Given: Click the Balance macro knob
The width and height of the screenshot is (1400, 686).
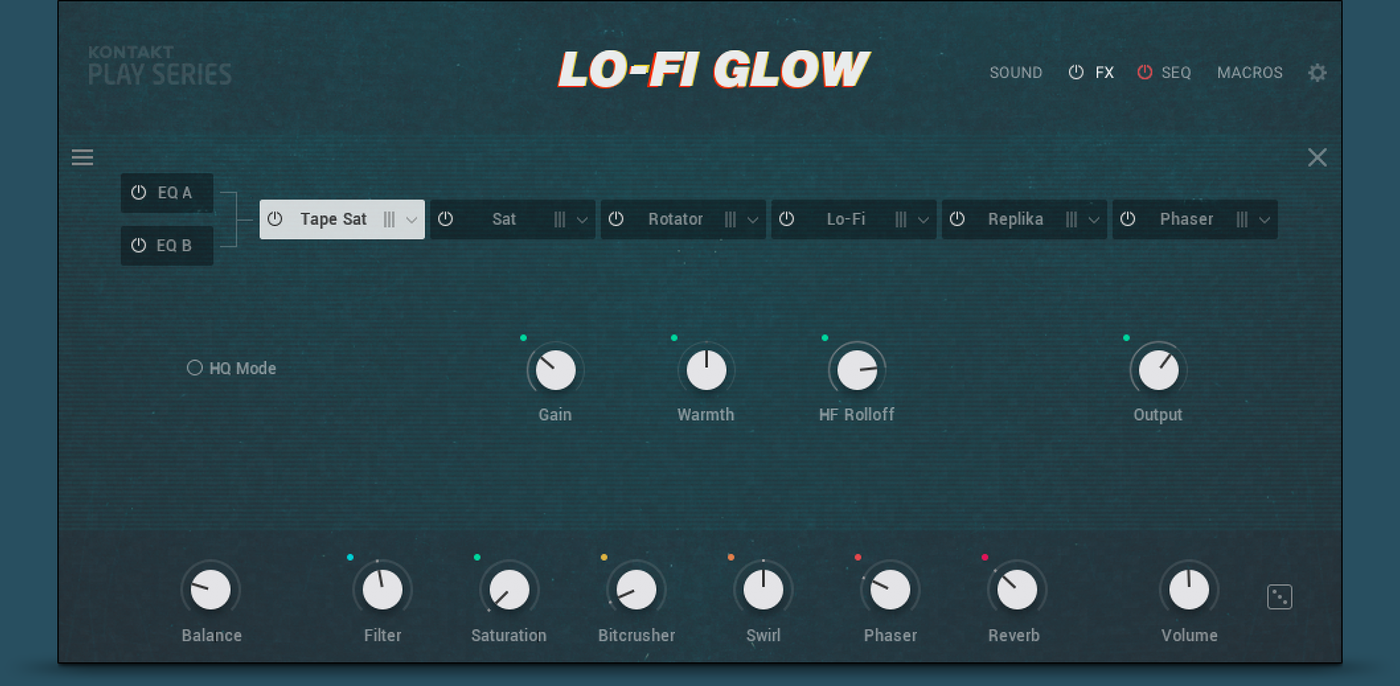Looking at the screenshot, I should click(x=210, y=590).
